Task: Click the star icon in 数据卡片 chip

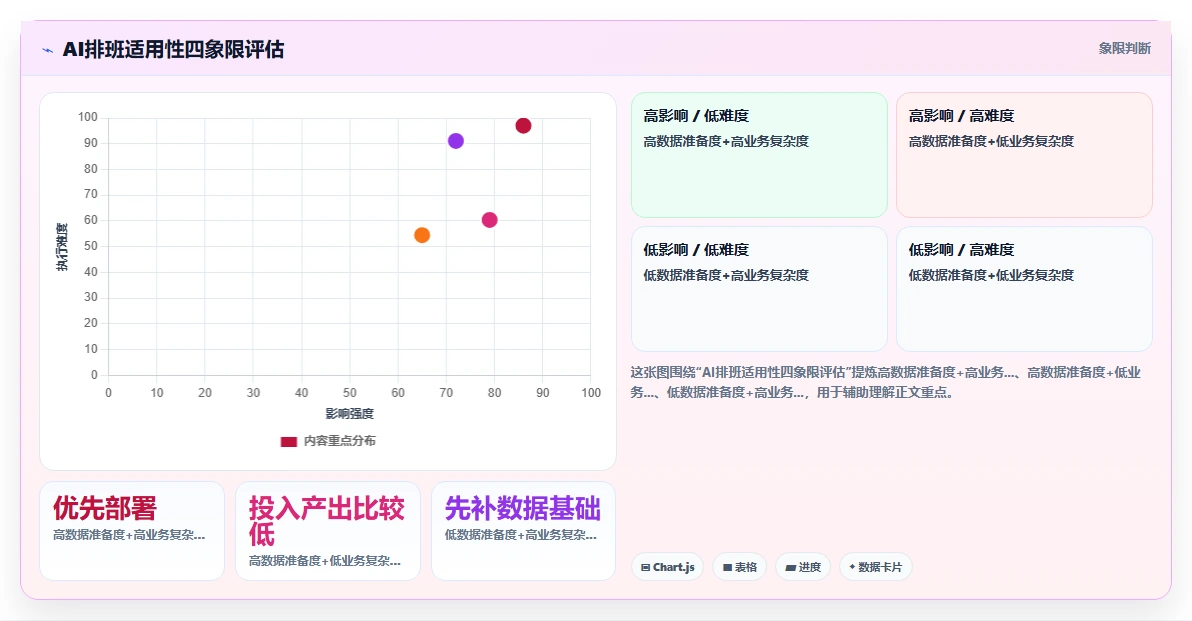Action: (x=852, y=567)
